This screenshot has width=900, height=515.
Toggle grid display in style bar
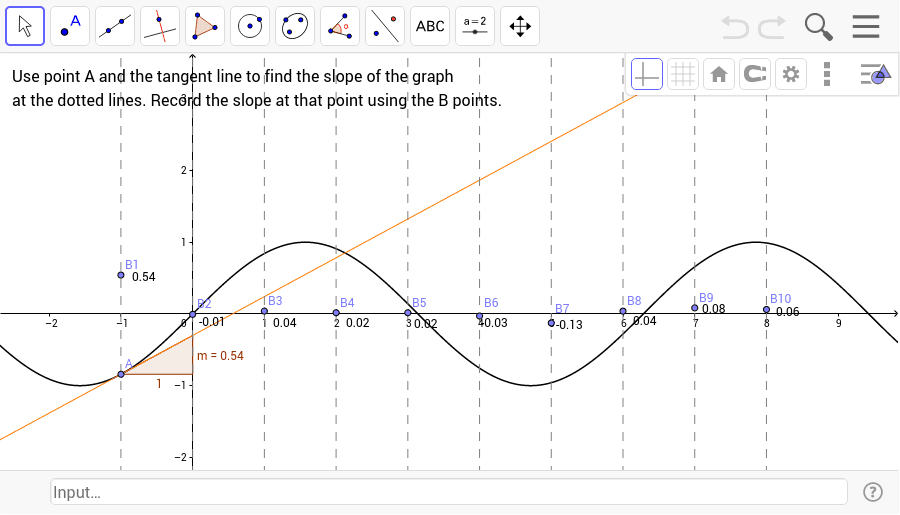click(683, 74)
